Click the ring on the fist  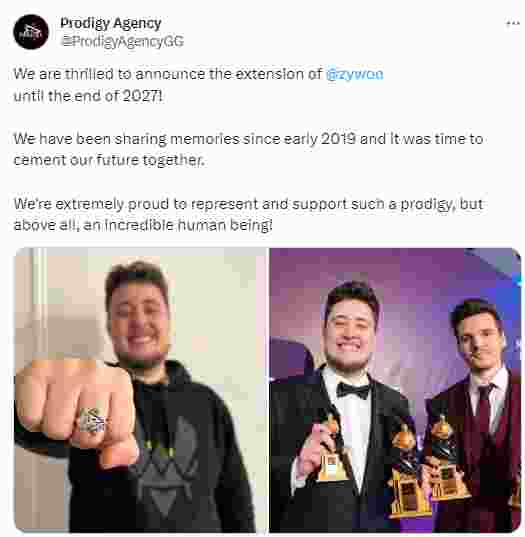(x=92, y=420)
